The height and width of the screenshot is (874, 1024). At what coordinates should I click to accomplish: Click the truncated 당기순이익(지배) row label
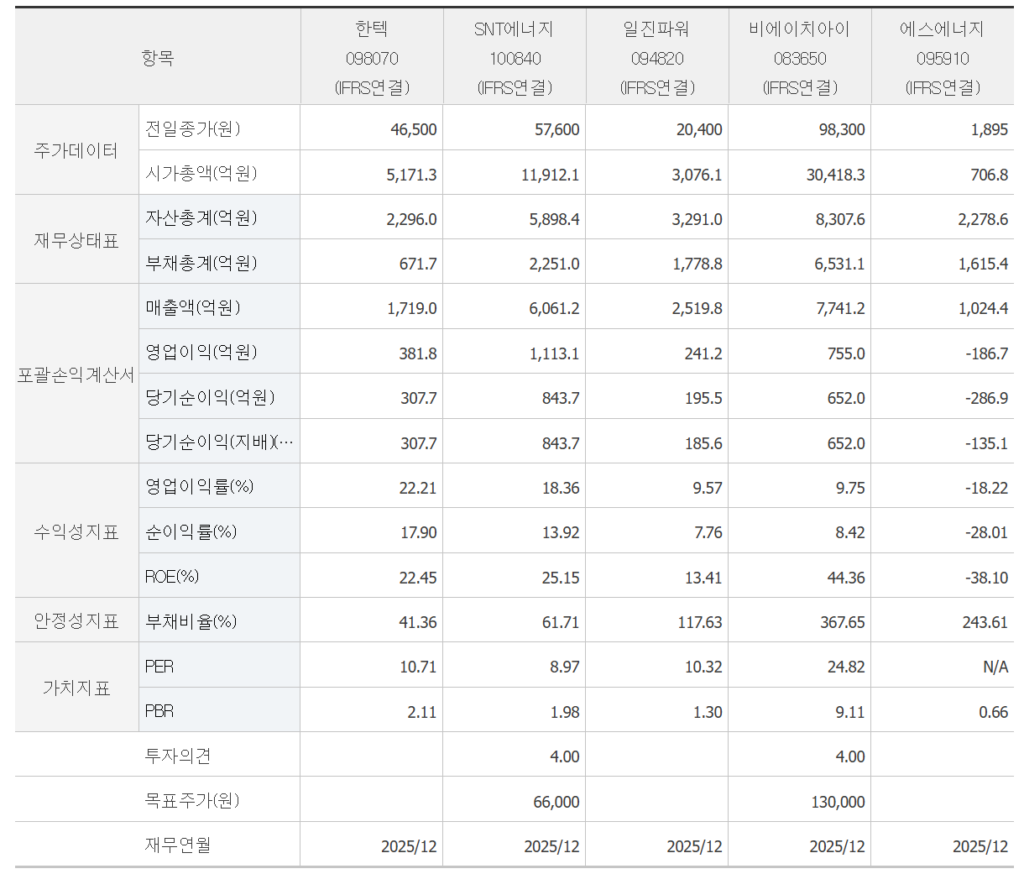coord(219,442)
